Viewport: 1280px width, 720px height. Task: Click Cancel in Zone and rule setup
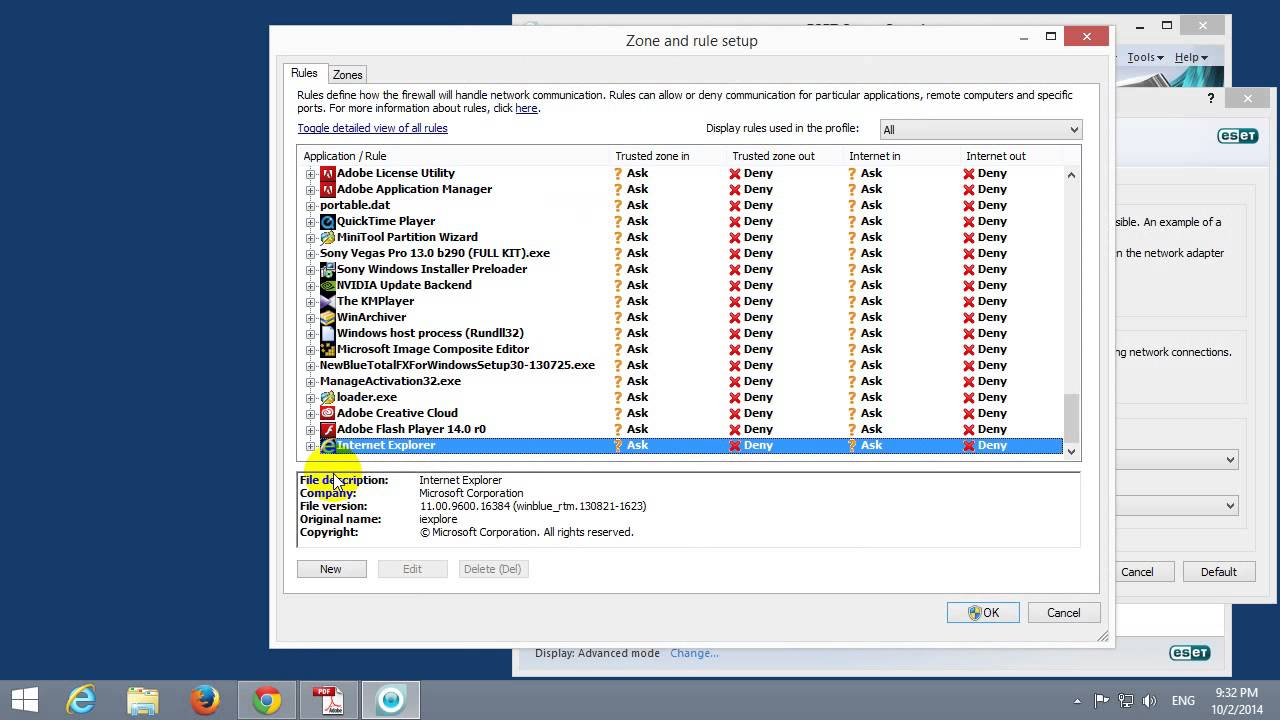click(1063, 613)
